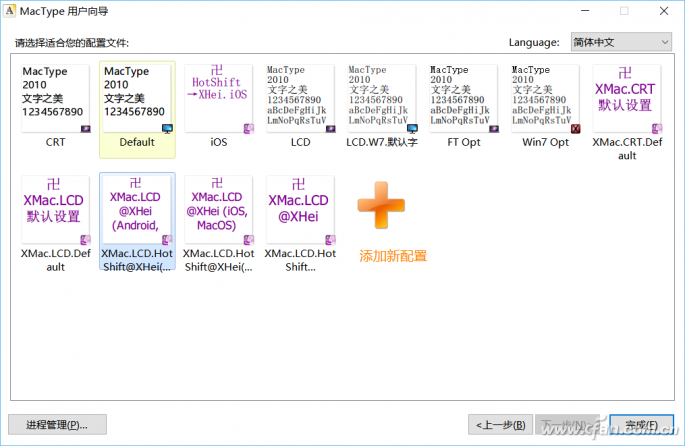
Task: Click the badge icon on FT Opt profile
Action: (x=494, y=129)
